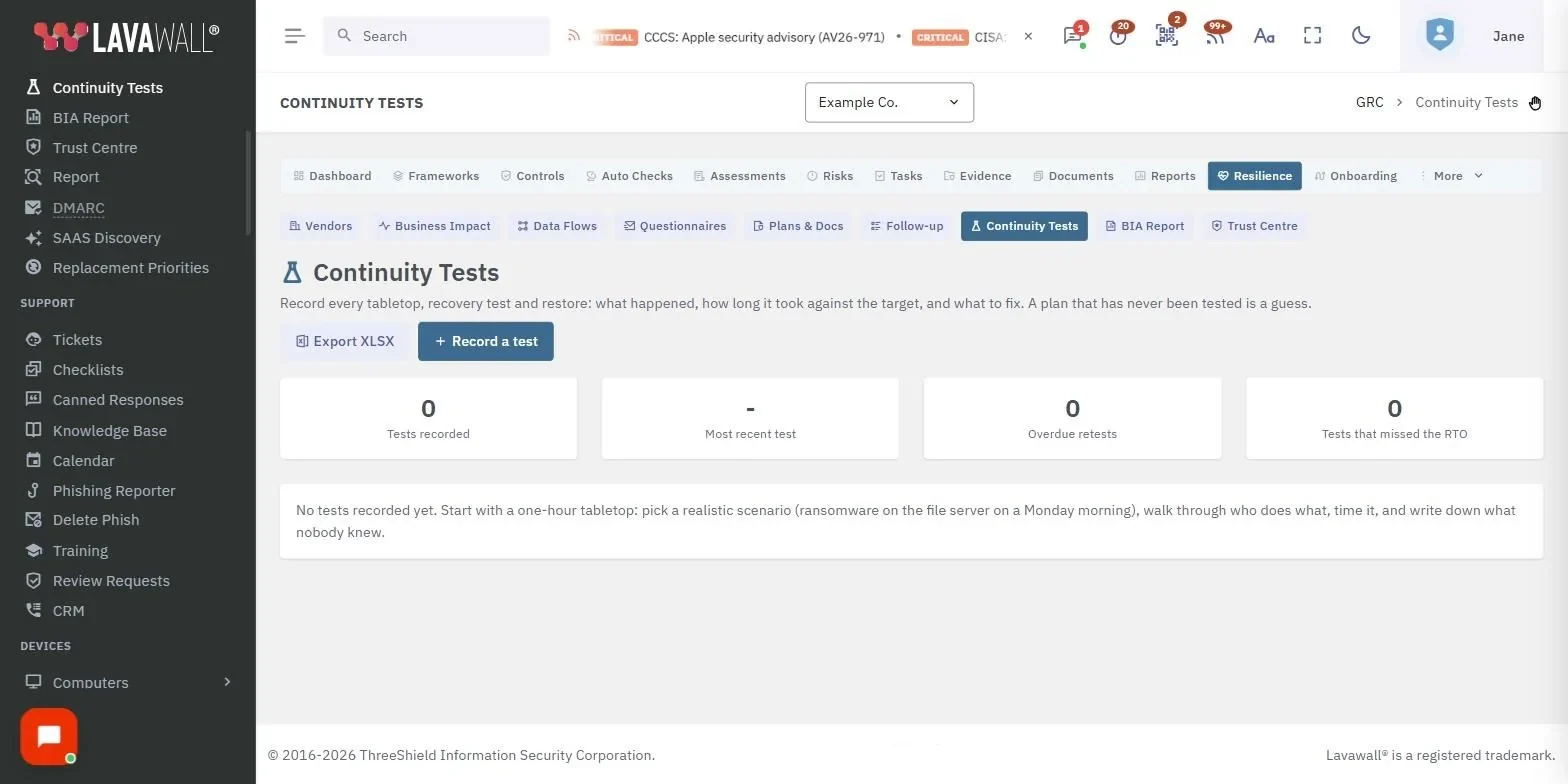Open the clock icon with badge 20
The width and height of the screenshot is (1568, 784).
1118,36
